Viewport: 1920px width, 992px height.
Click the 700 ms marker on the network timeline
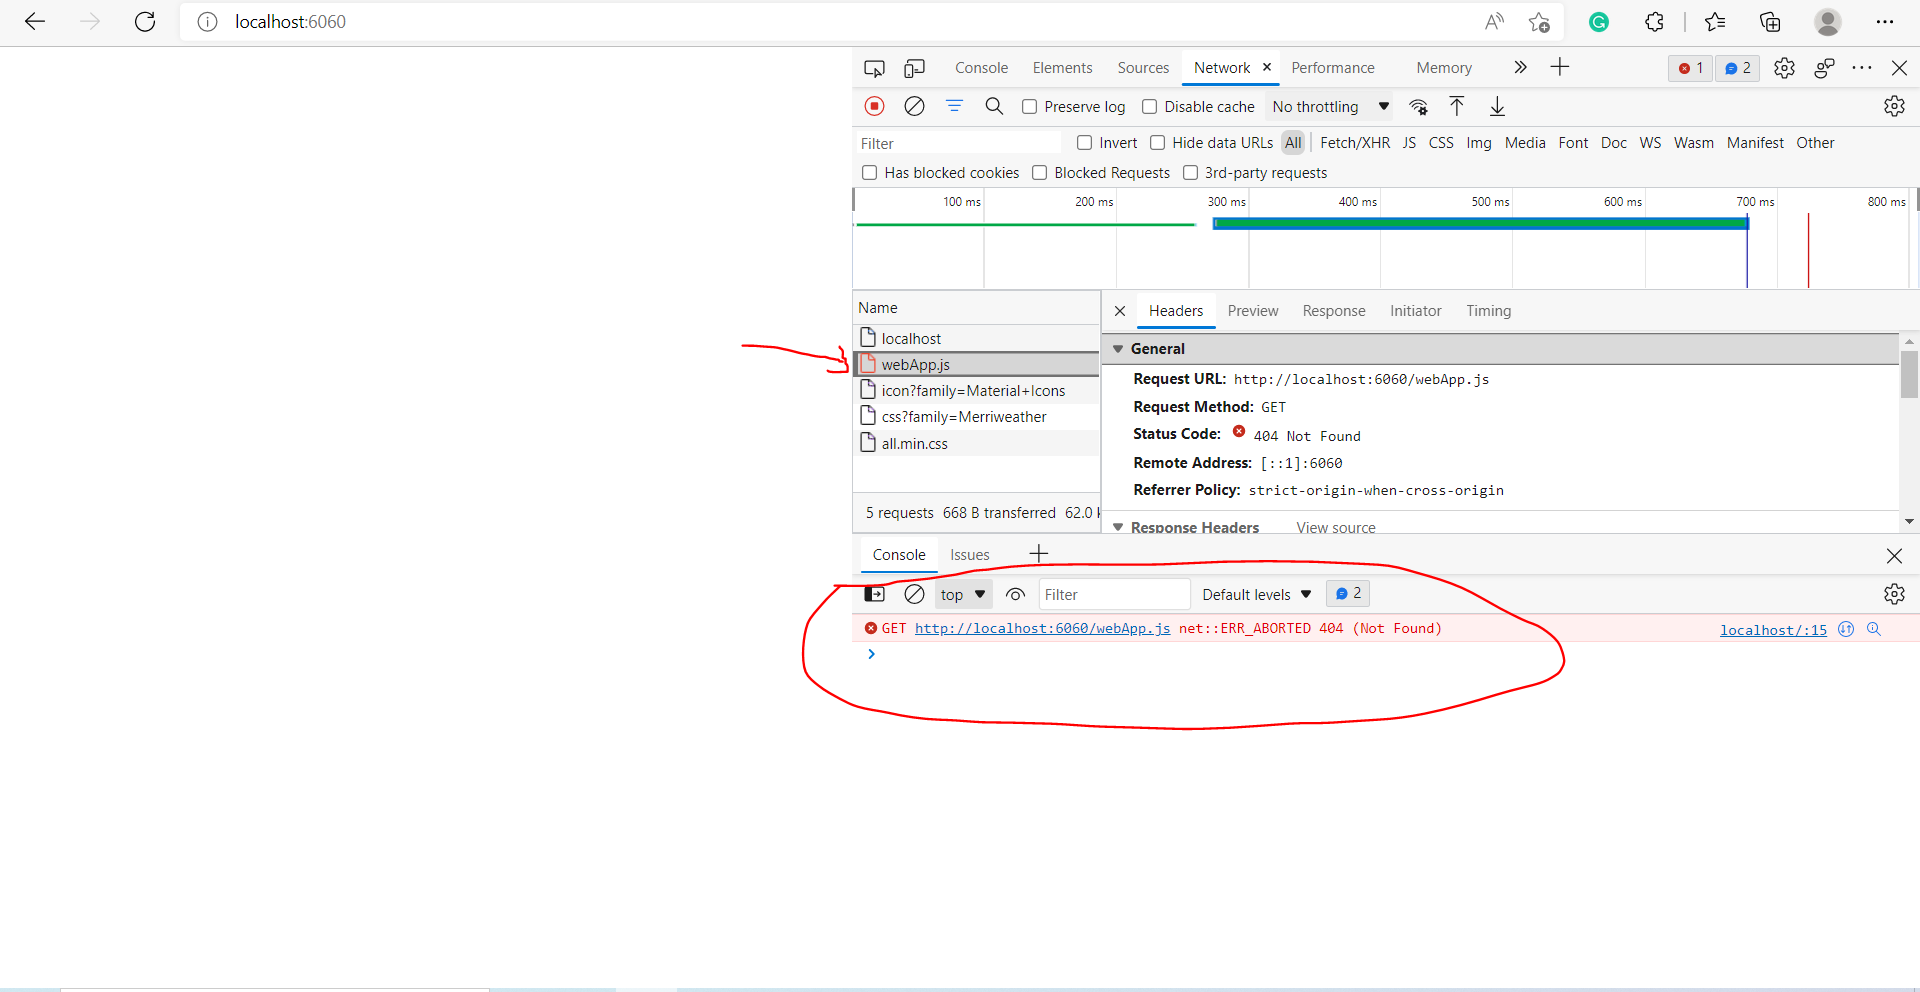pos(1754,202)
